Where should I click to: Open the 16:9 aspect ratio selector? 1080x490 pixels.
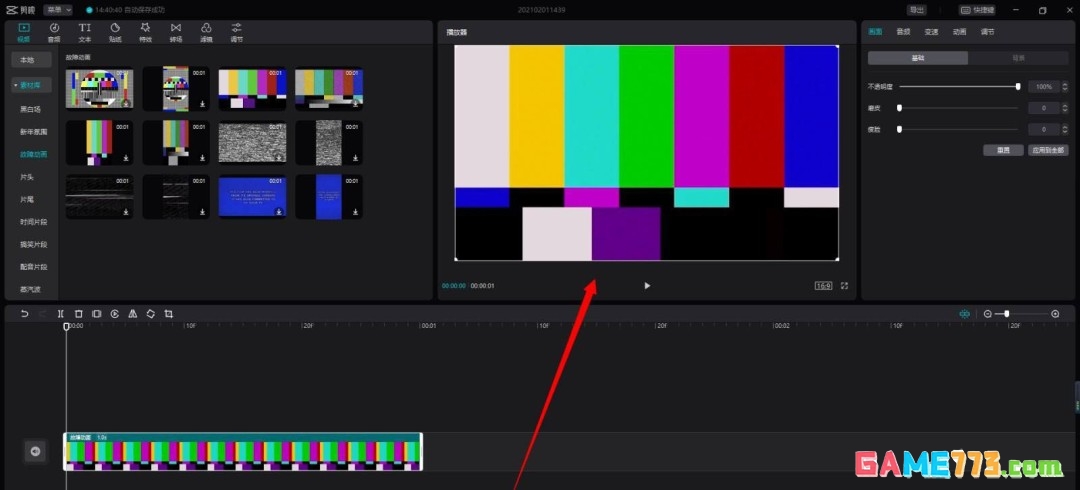tap(823, 286)
